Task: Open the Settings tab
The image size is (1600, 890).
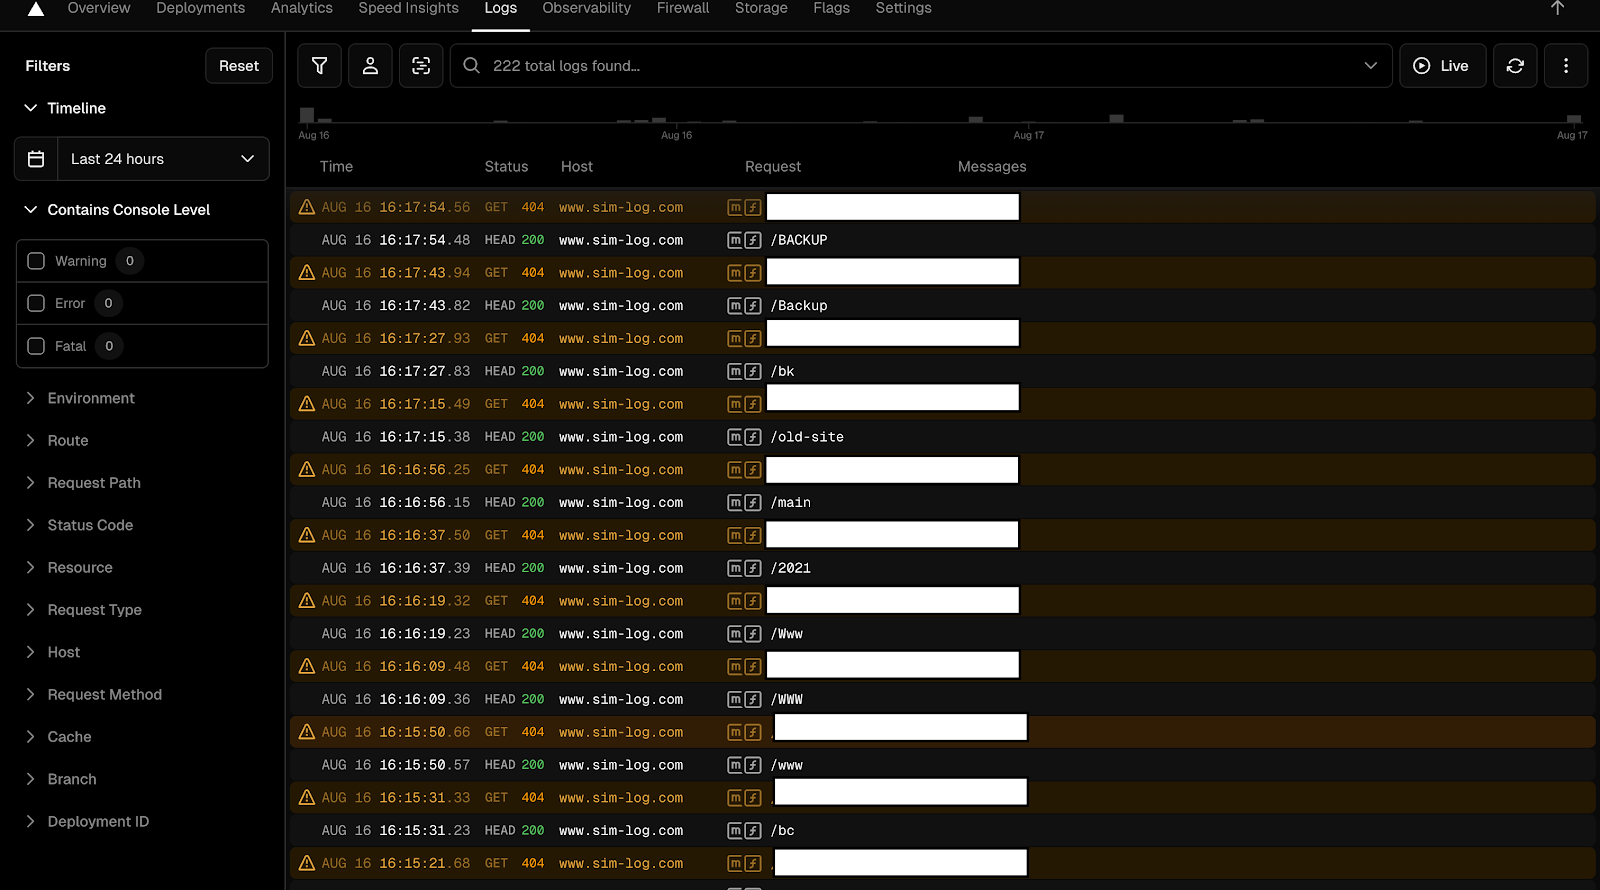Action: [903, 8]
